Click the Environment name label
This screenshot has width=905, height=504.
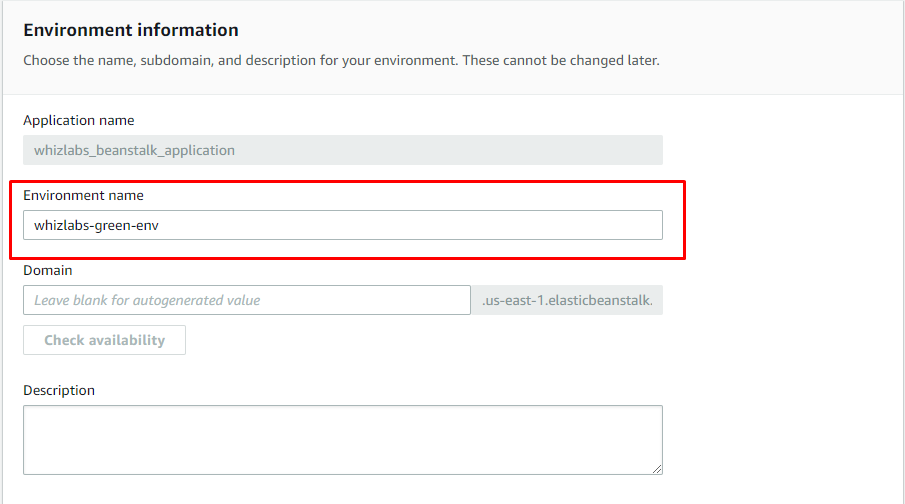coord(83,195)
